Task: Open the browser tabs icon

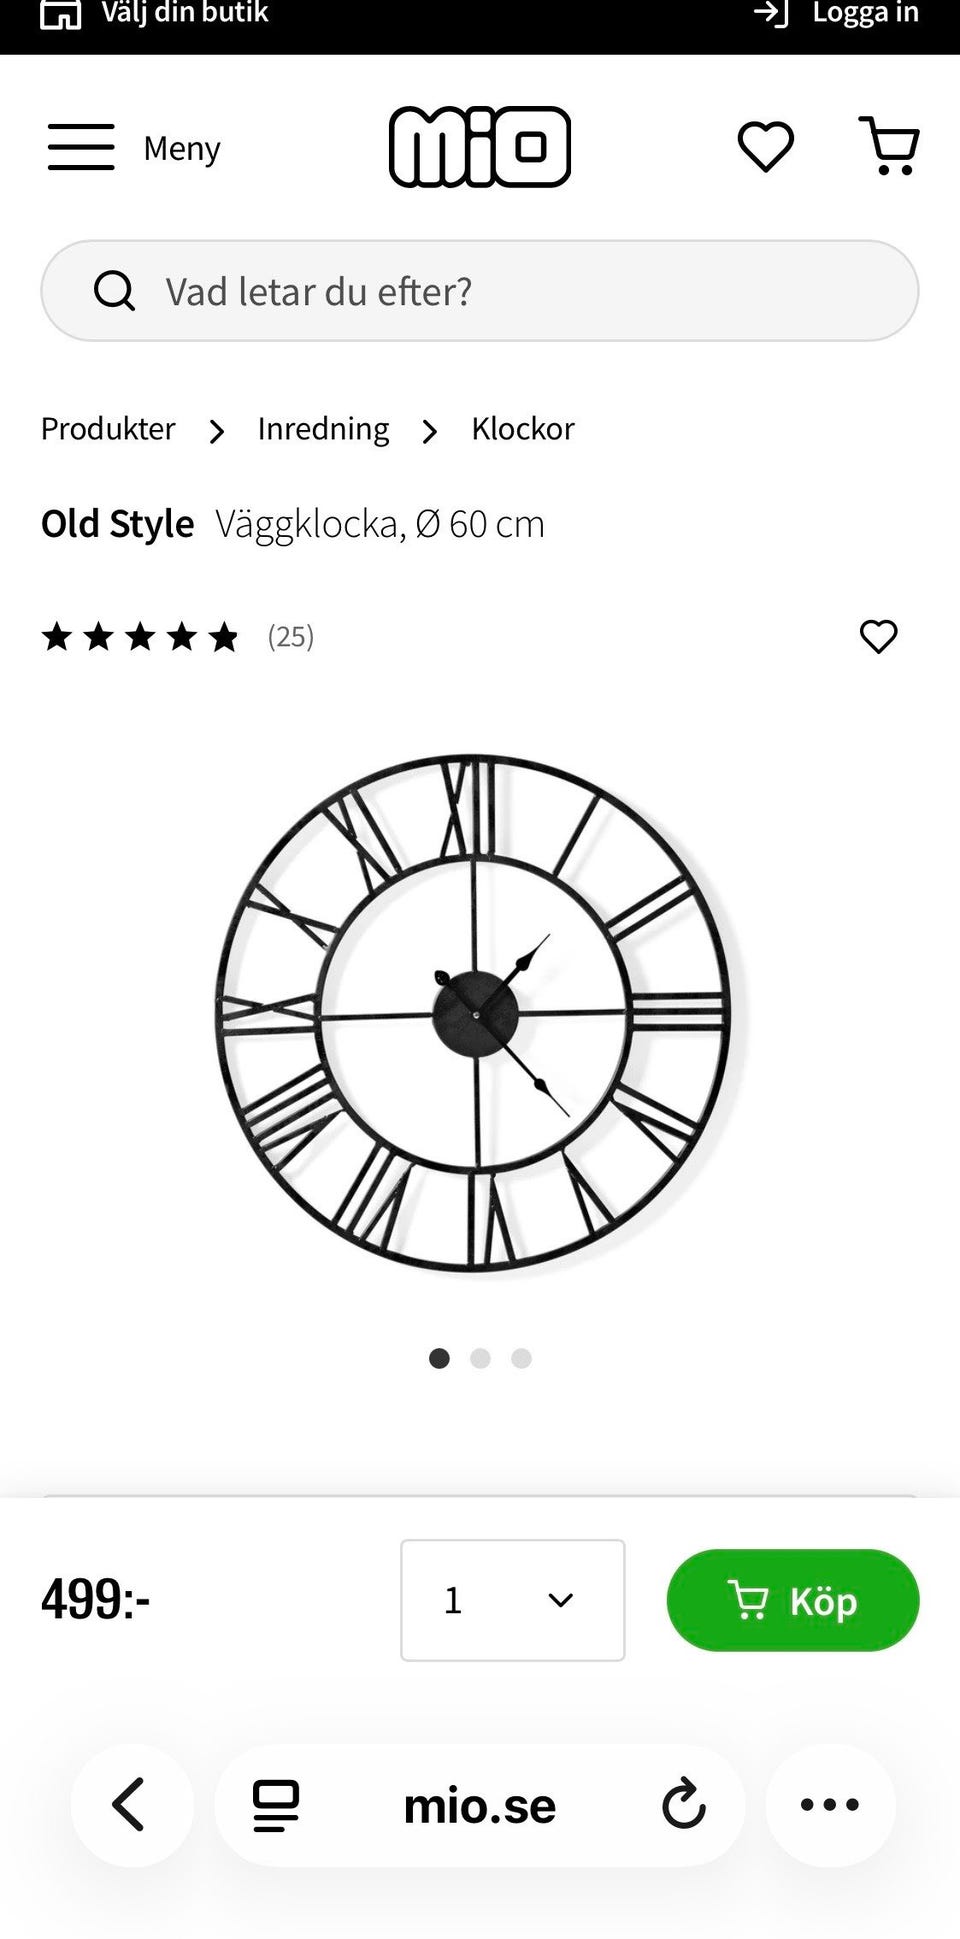Action: pos(276,1806)
